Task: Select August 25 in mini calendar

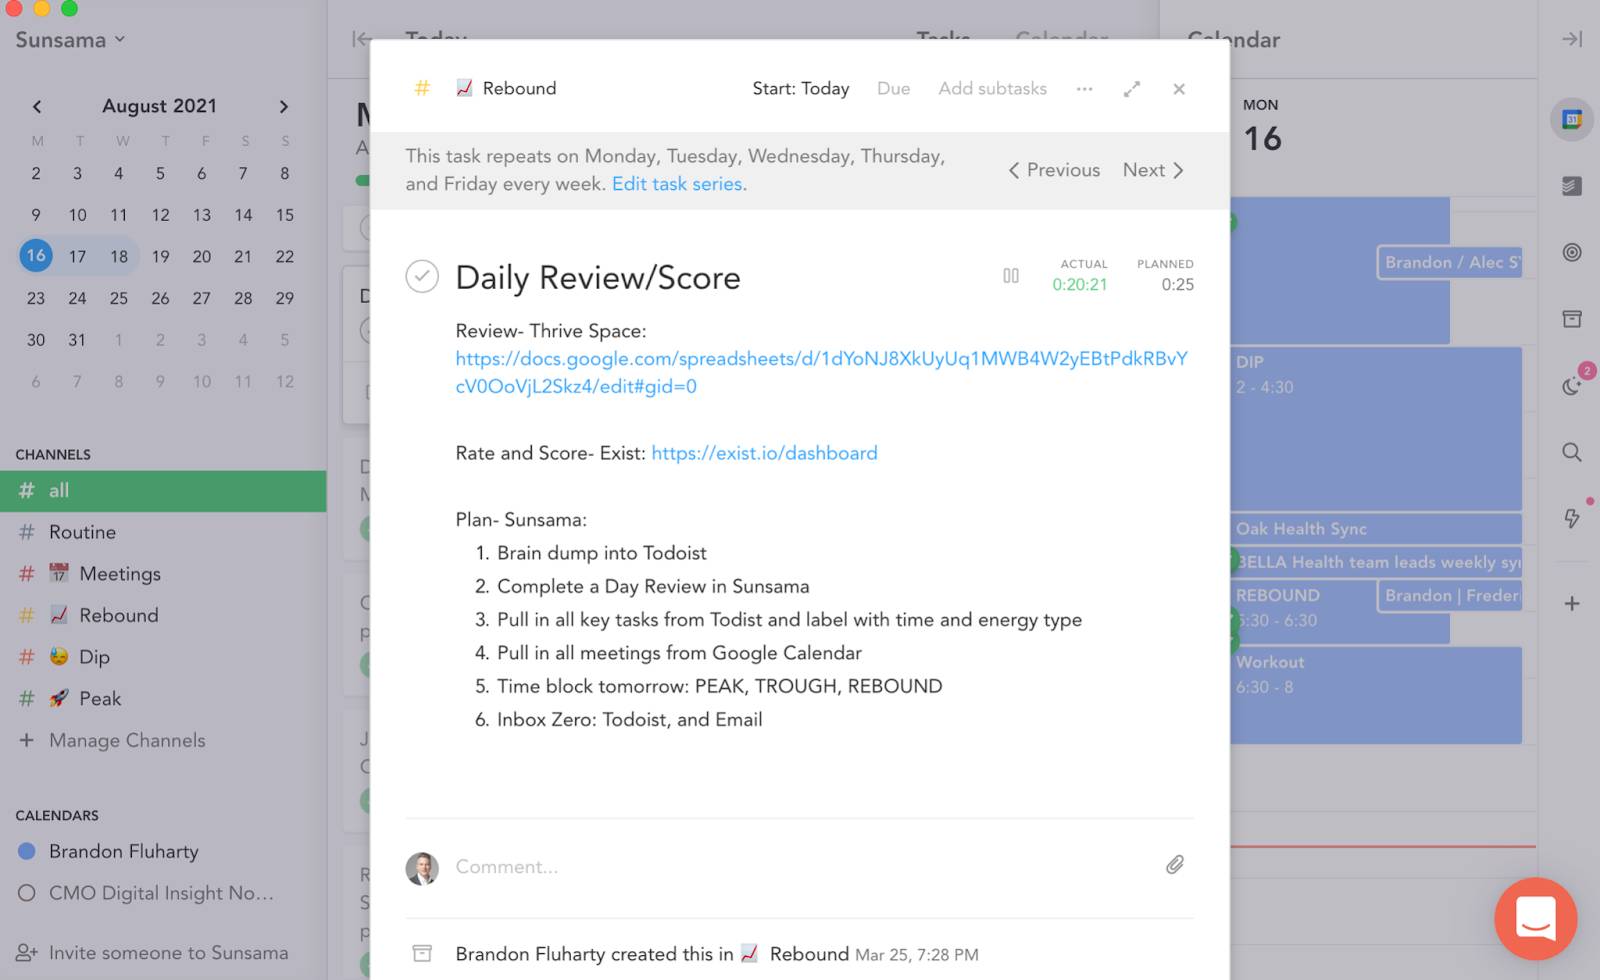Action: (x=118, y=298)
